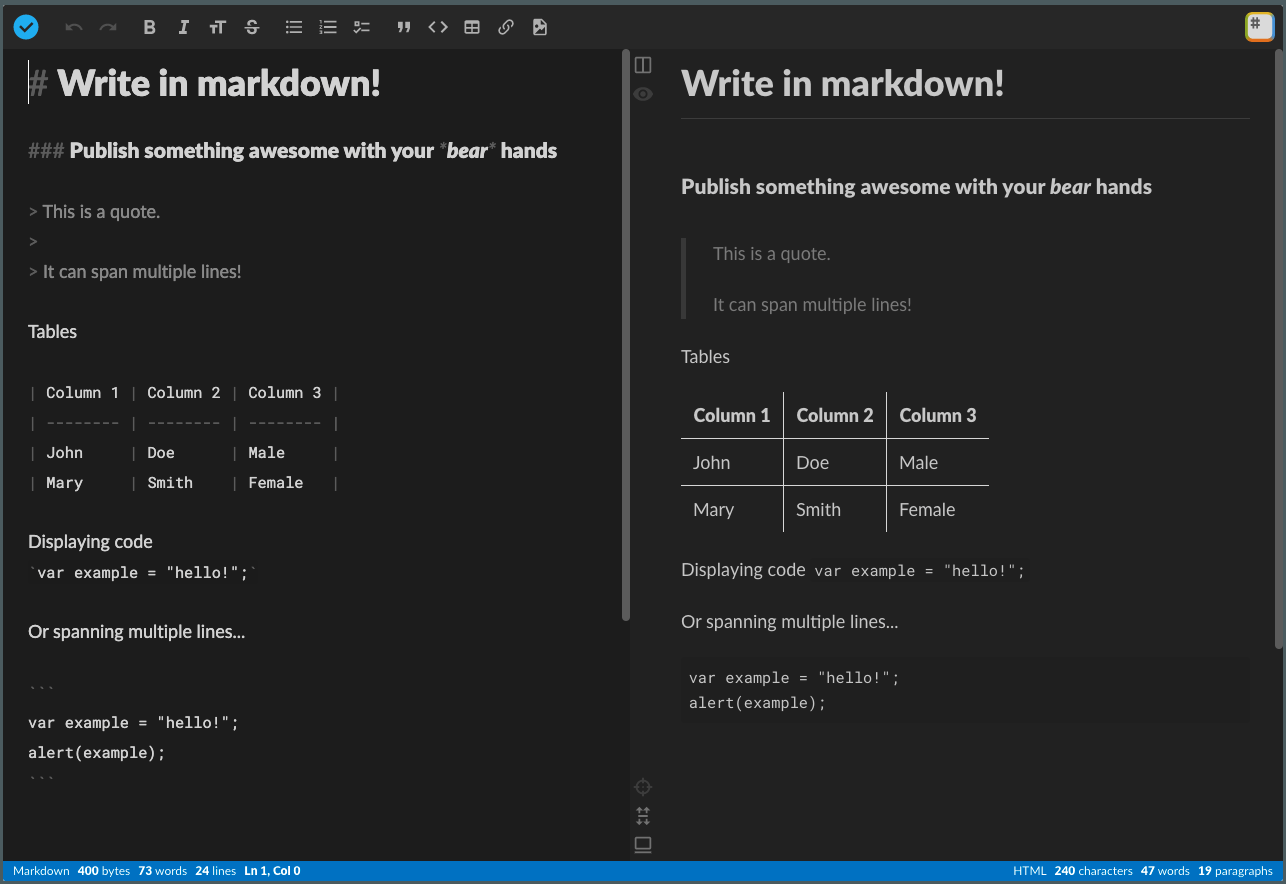Click the '| Column 1 |' header row in editor
Screen dimensions: 1286x884
(184, 392)
